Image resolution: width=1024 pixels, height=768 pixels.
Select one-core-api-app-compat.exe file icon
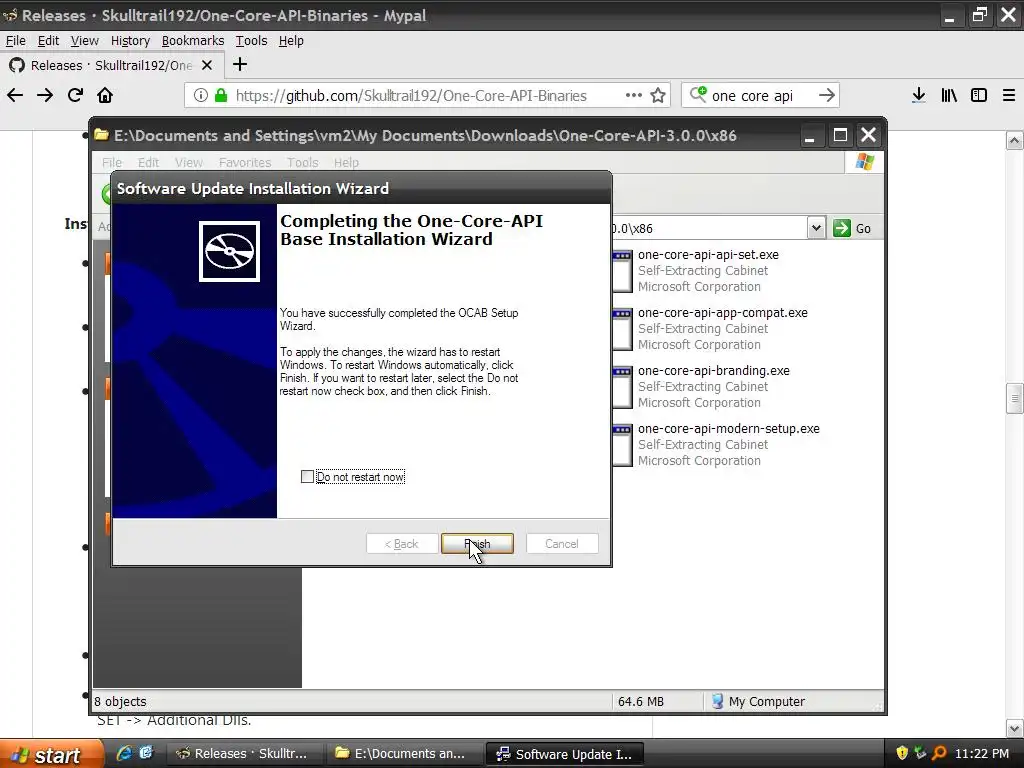tap(622, 328)
